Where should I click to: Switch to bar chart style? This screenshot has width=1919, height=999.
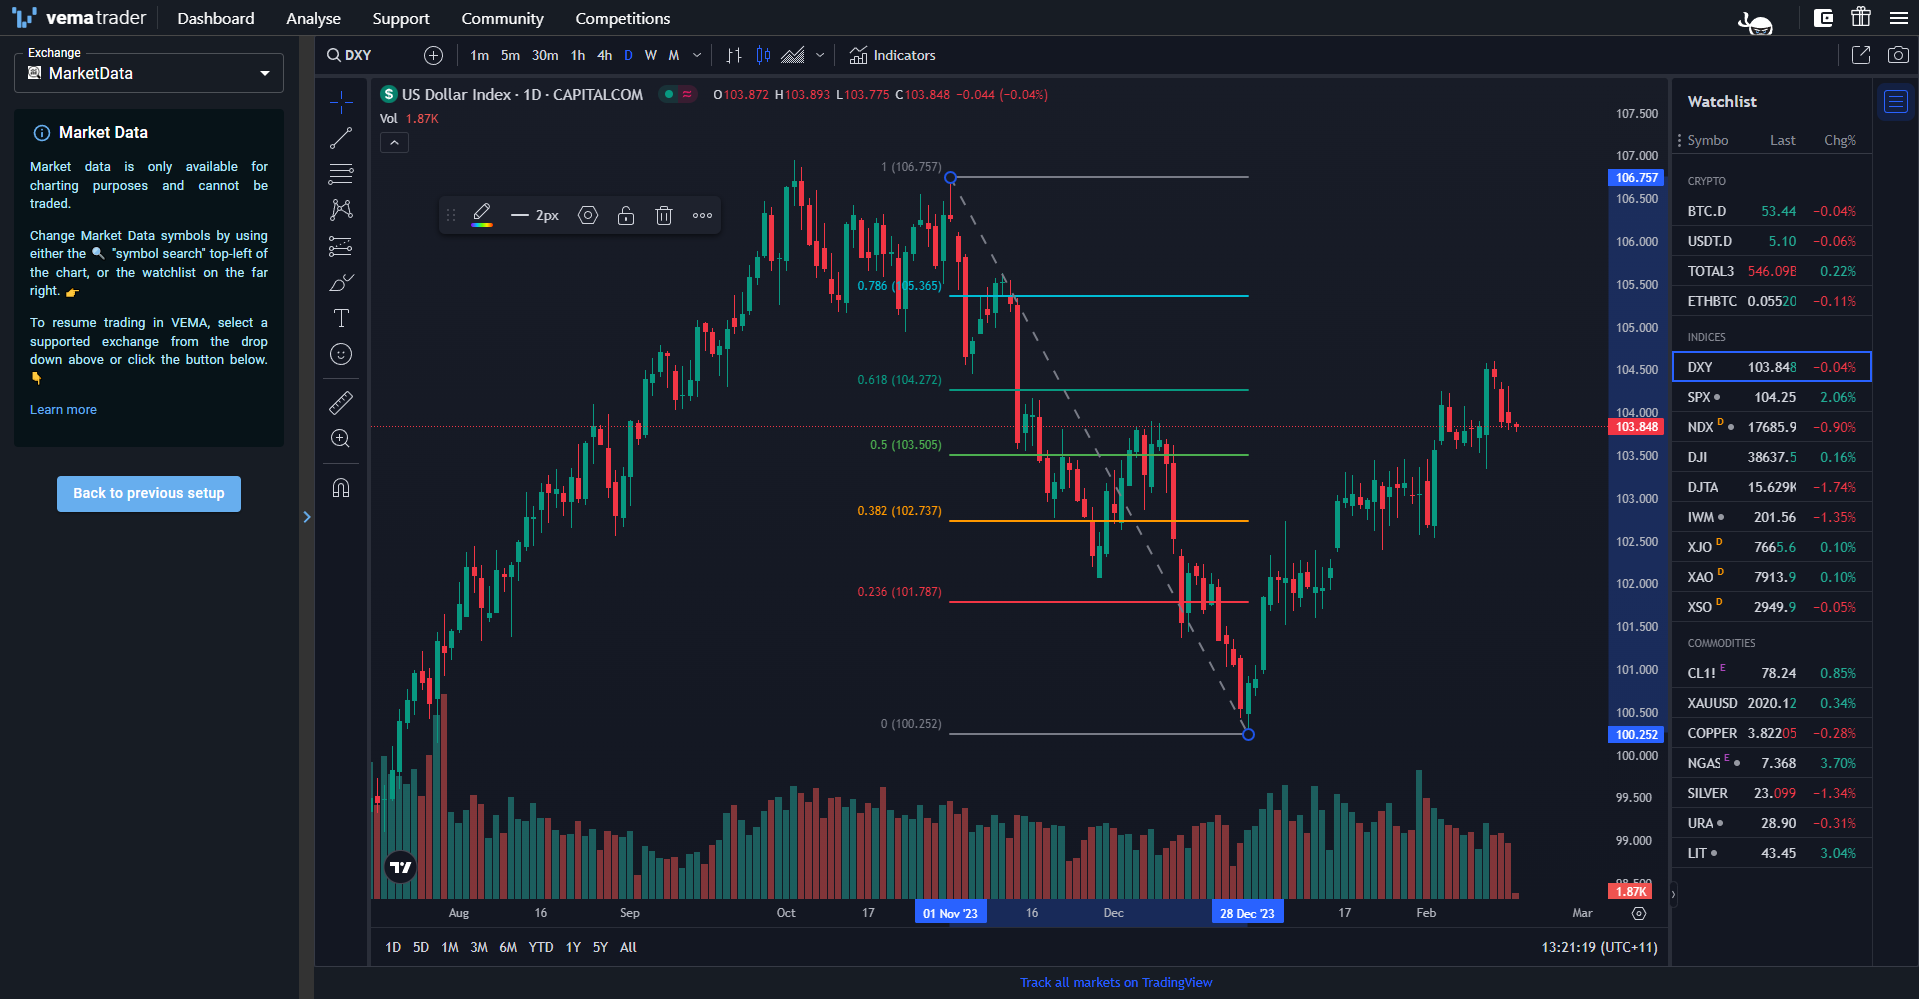point(734,55)
